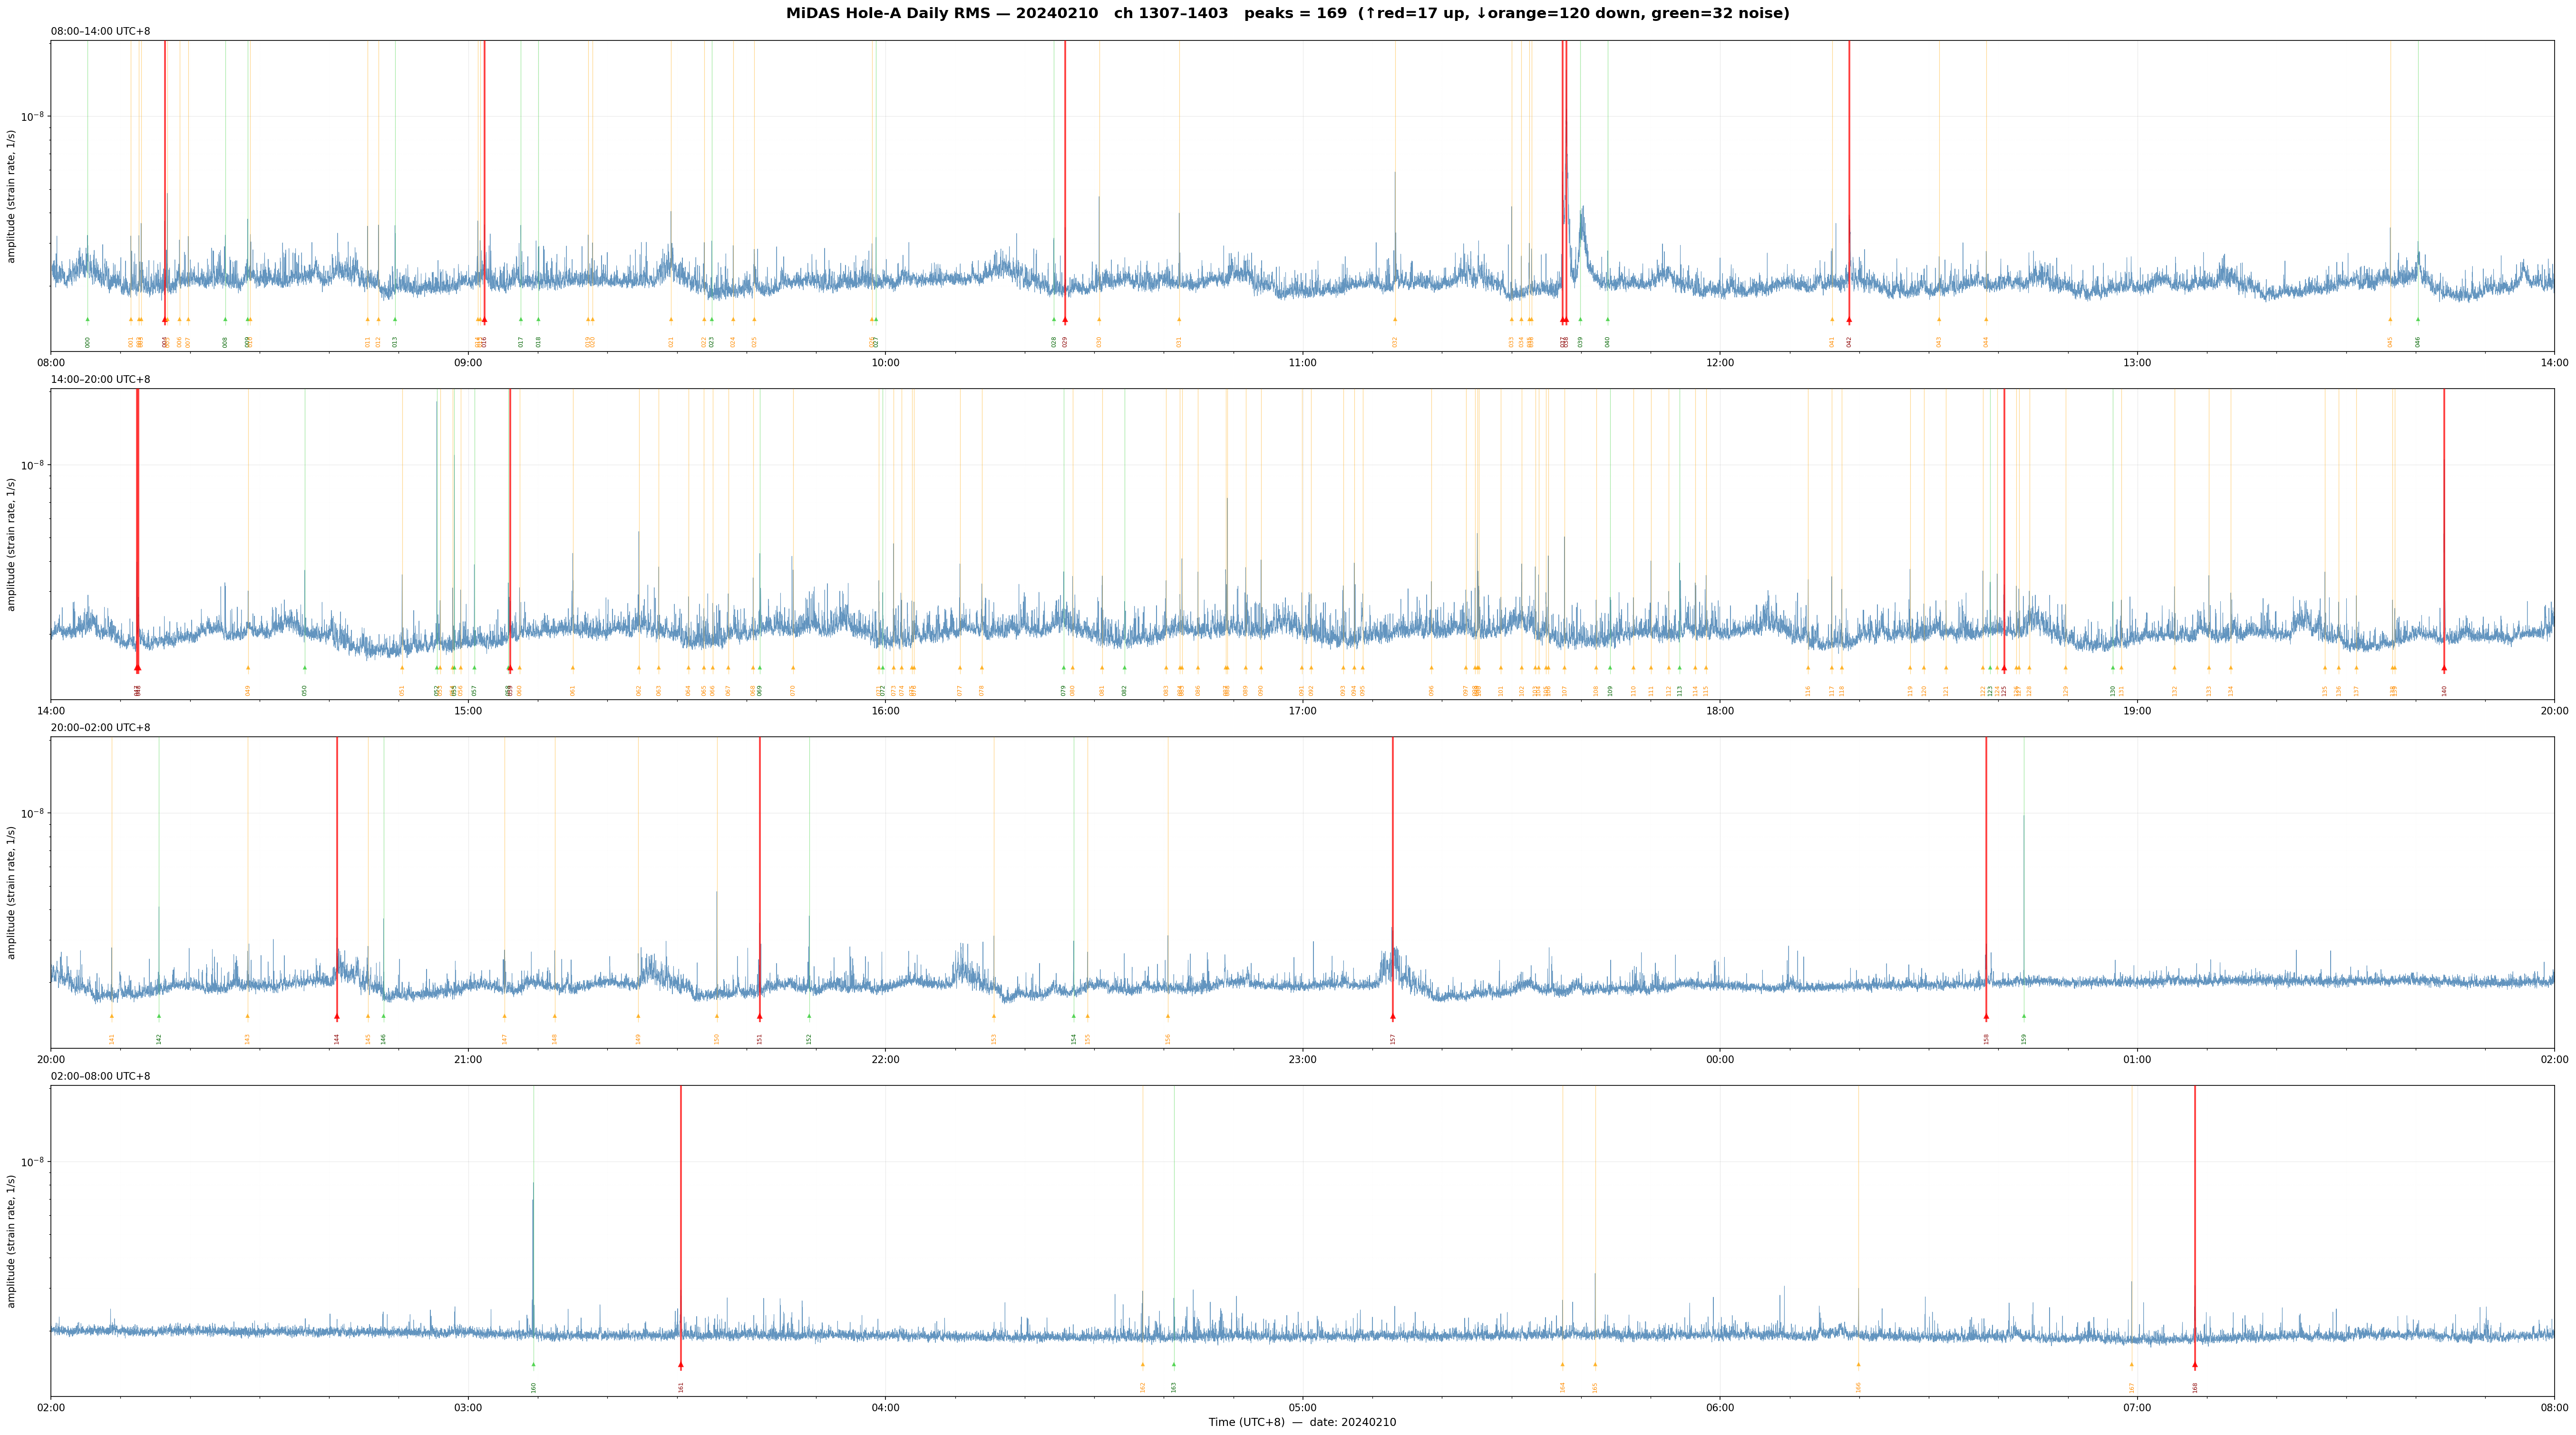Click the amplitude y-axis label of the bottom panel

pyautogui.click(x=12, y=1241)
